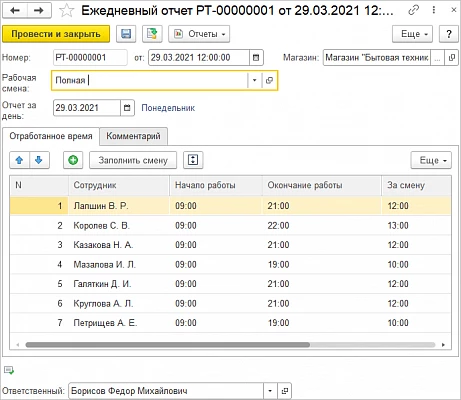Save document with floppy disk icon
This screenshot has height=400, width=461.
[126, 34]
